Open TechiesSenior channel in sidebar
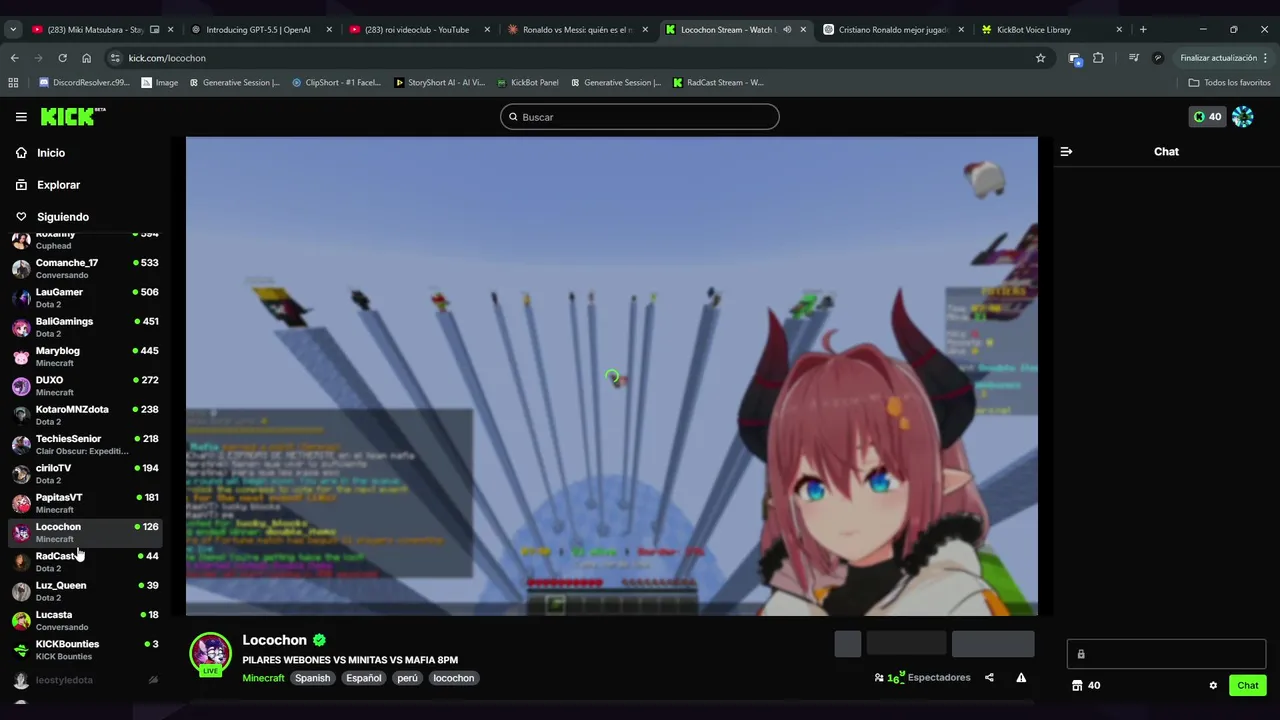Screen dimensions: 1280x720 [x=85, y=445]
